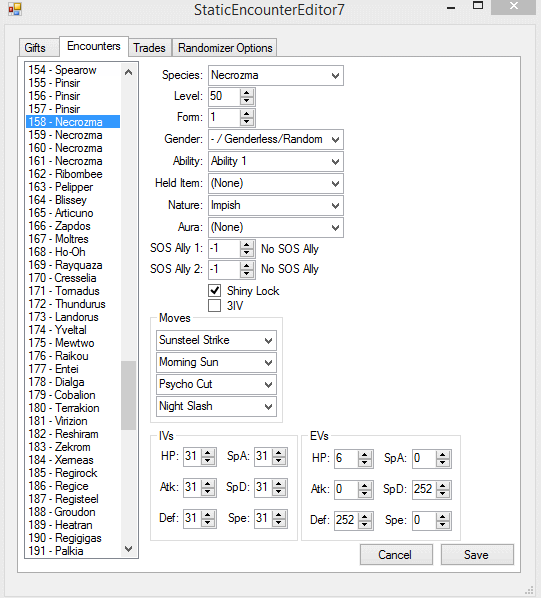
Task: Click the SOS Ally 2 spinner arrows
Action: (247, 270)
